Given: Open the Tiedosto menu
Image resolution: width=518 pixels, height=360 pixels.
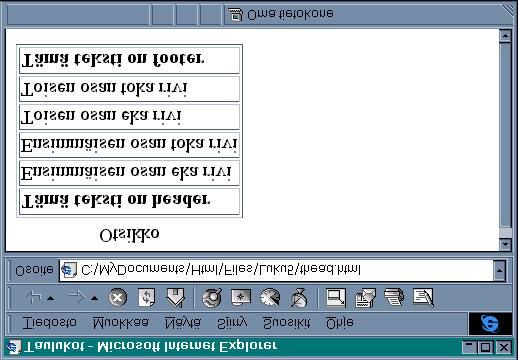Looking at the screenshot, I should [x=49, y=323].
